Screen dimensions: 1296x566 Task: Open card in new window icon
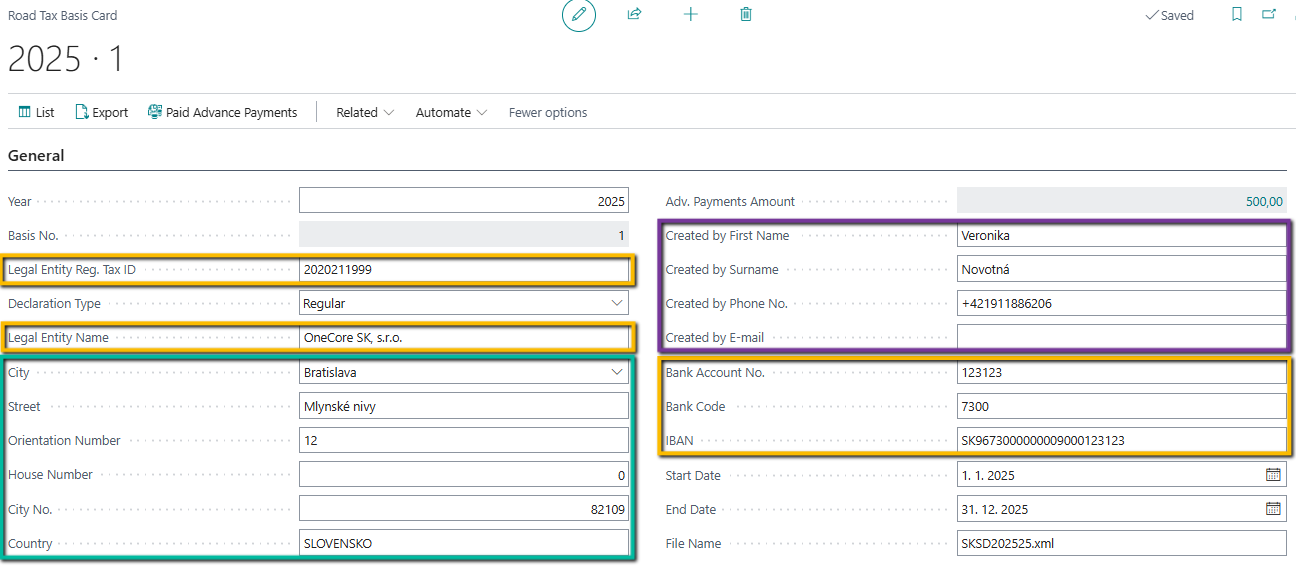pos(1269,15)
